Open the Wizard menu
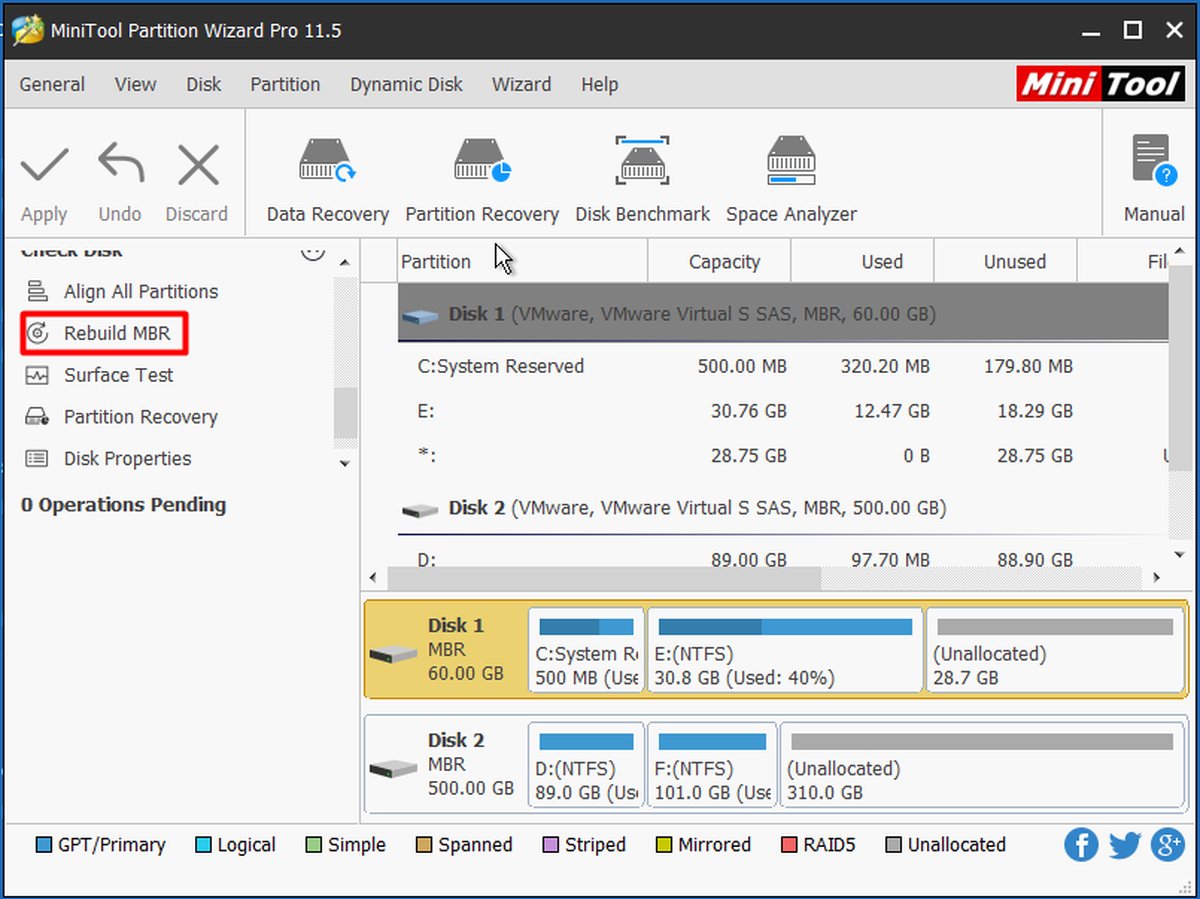Screen dimensions: 1200x899 click(521, 84)
